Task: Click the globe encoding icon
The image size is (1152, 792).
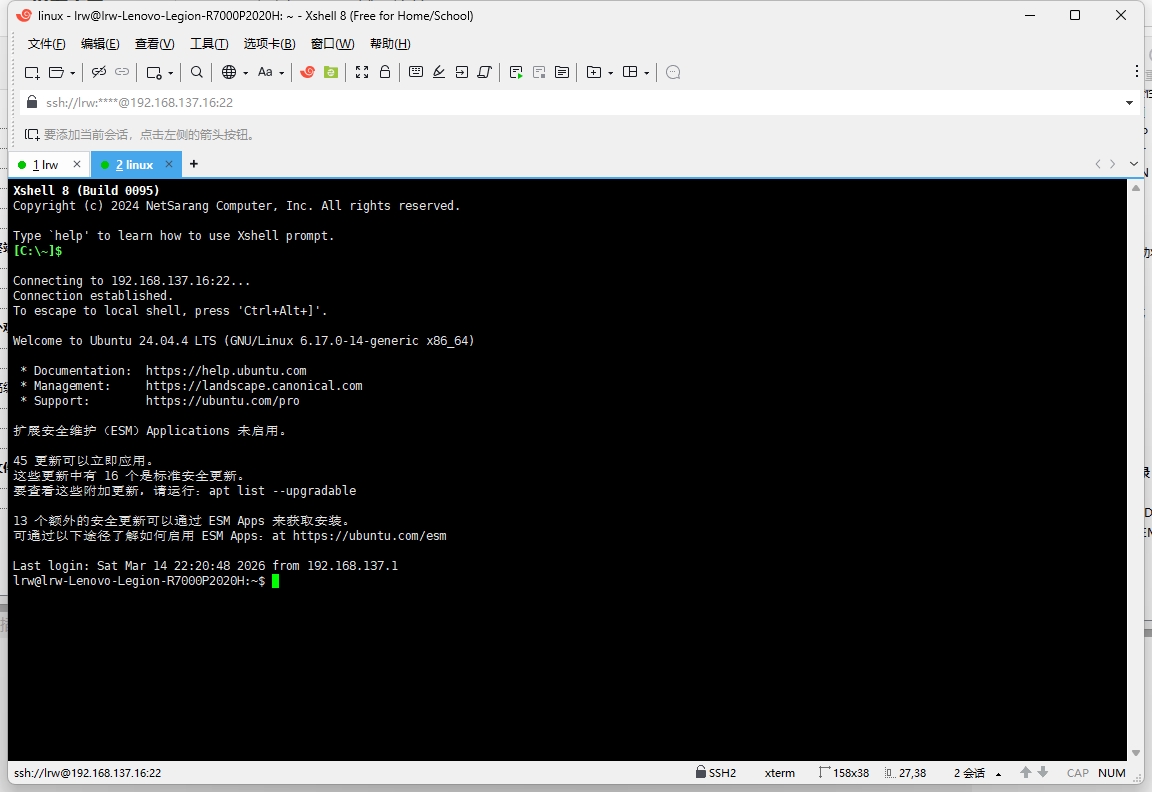Action: pyautogui.click(x=229, y=72)
